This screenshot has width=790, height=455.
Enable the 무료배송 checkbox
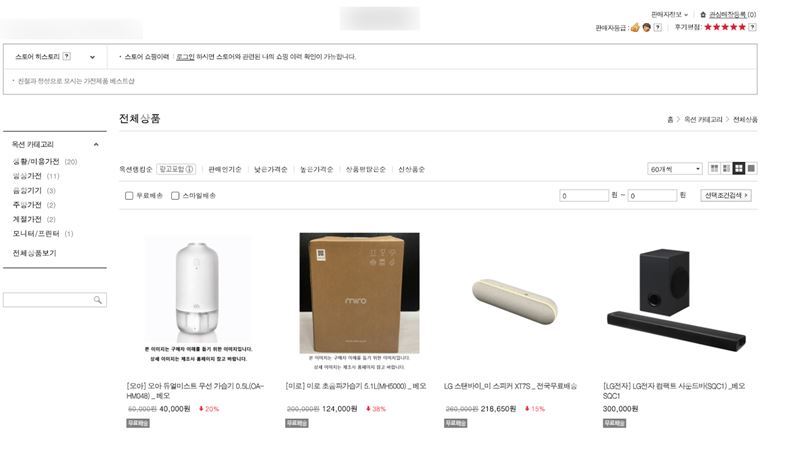129,196
